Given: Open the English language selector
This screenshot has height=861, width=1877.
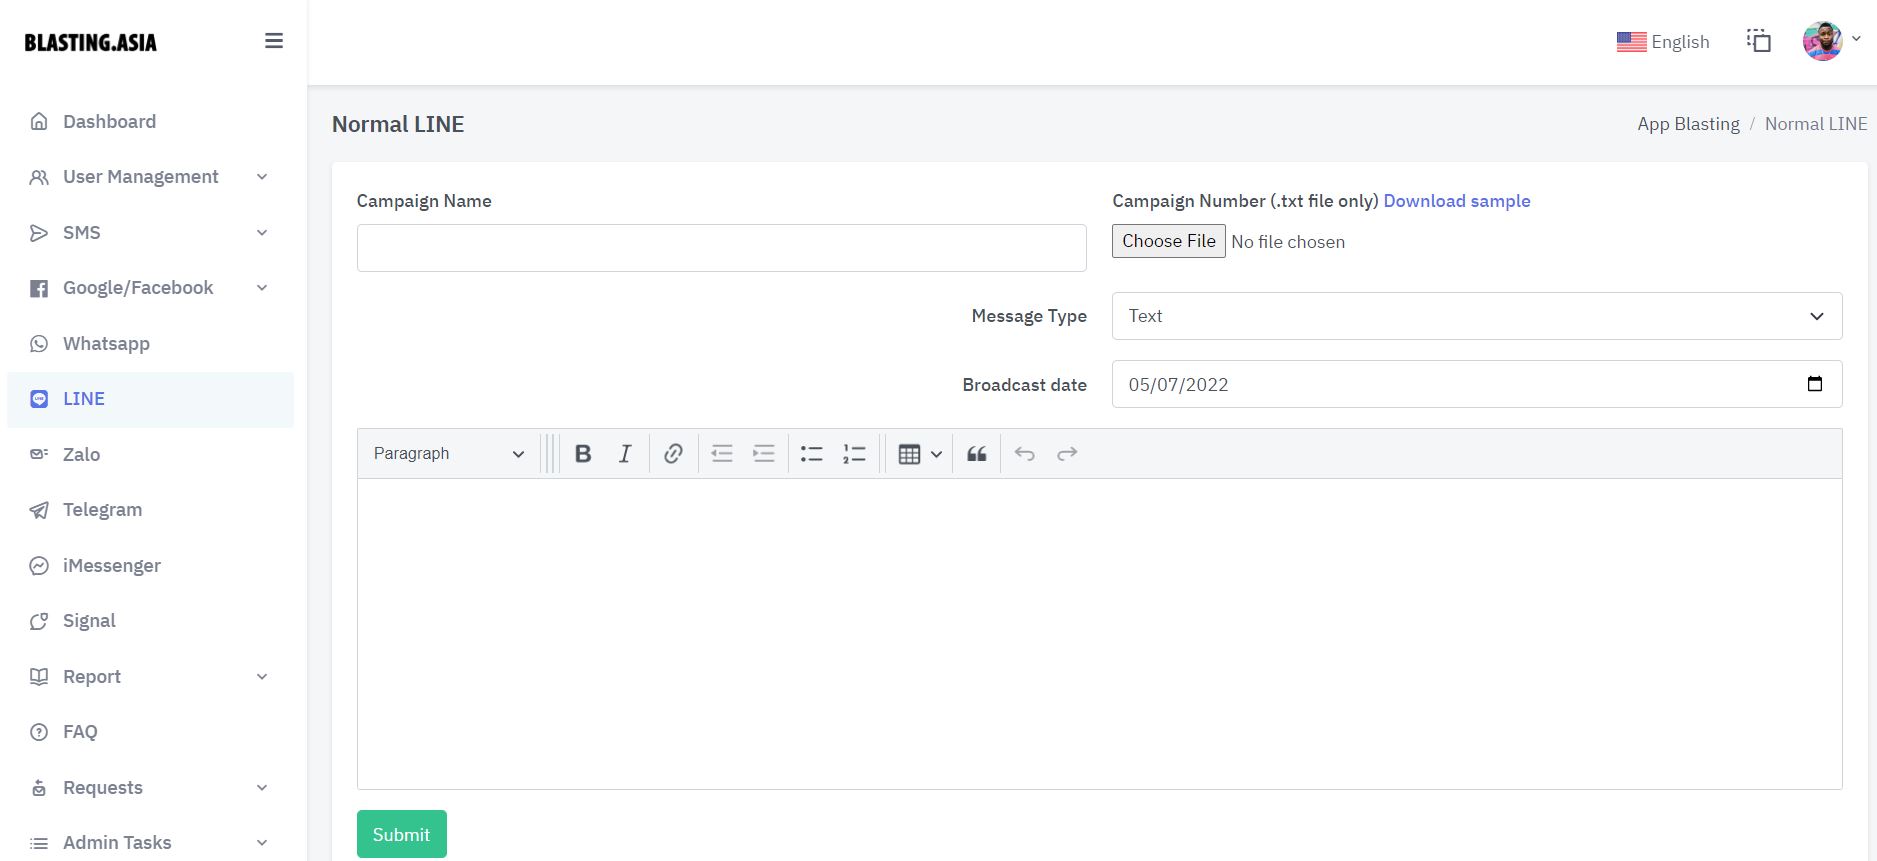Looking at the screenshot, I should pyautogui.click(x=1663, y=42).
